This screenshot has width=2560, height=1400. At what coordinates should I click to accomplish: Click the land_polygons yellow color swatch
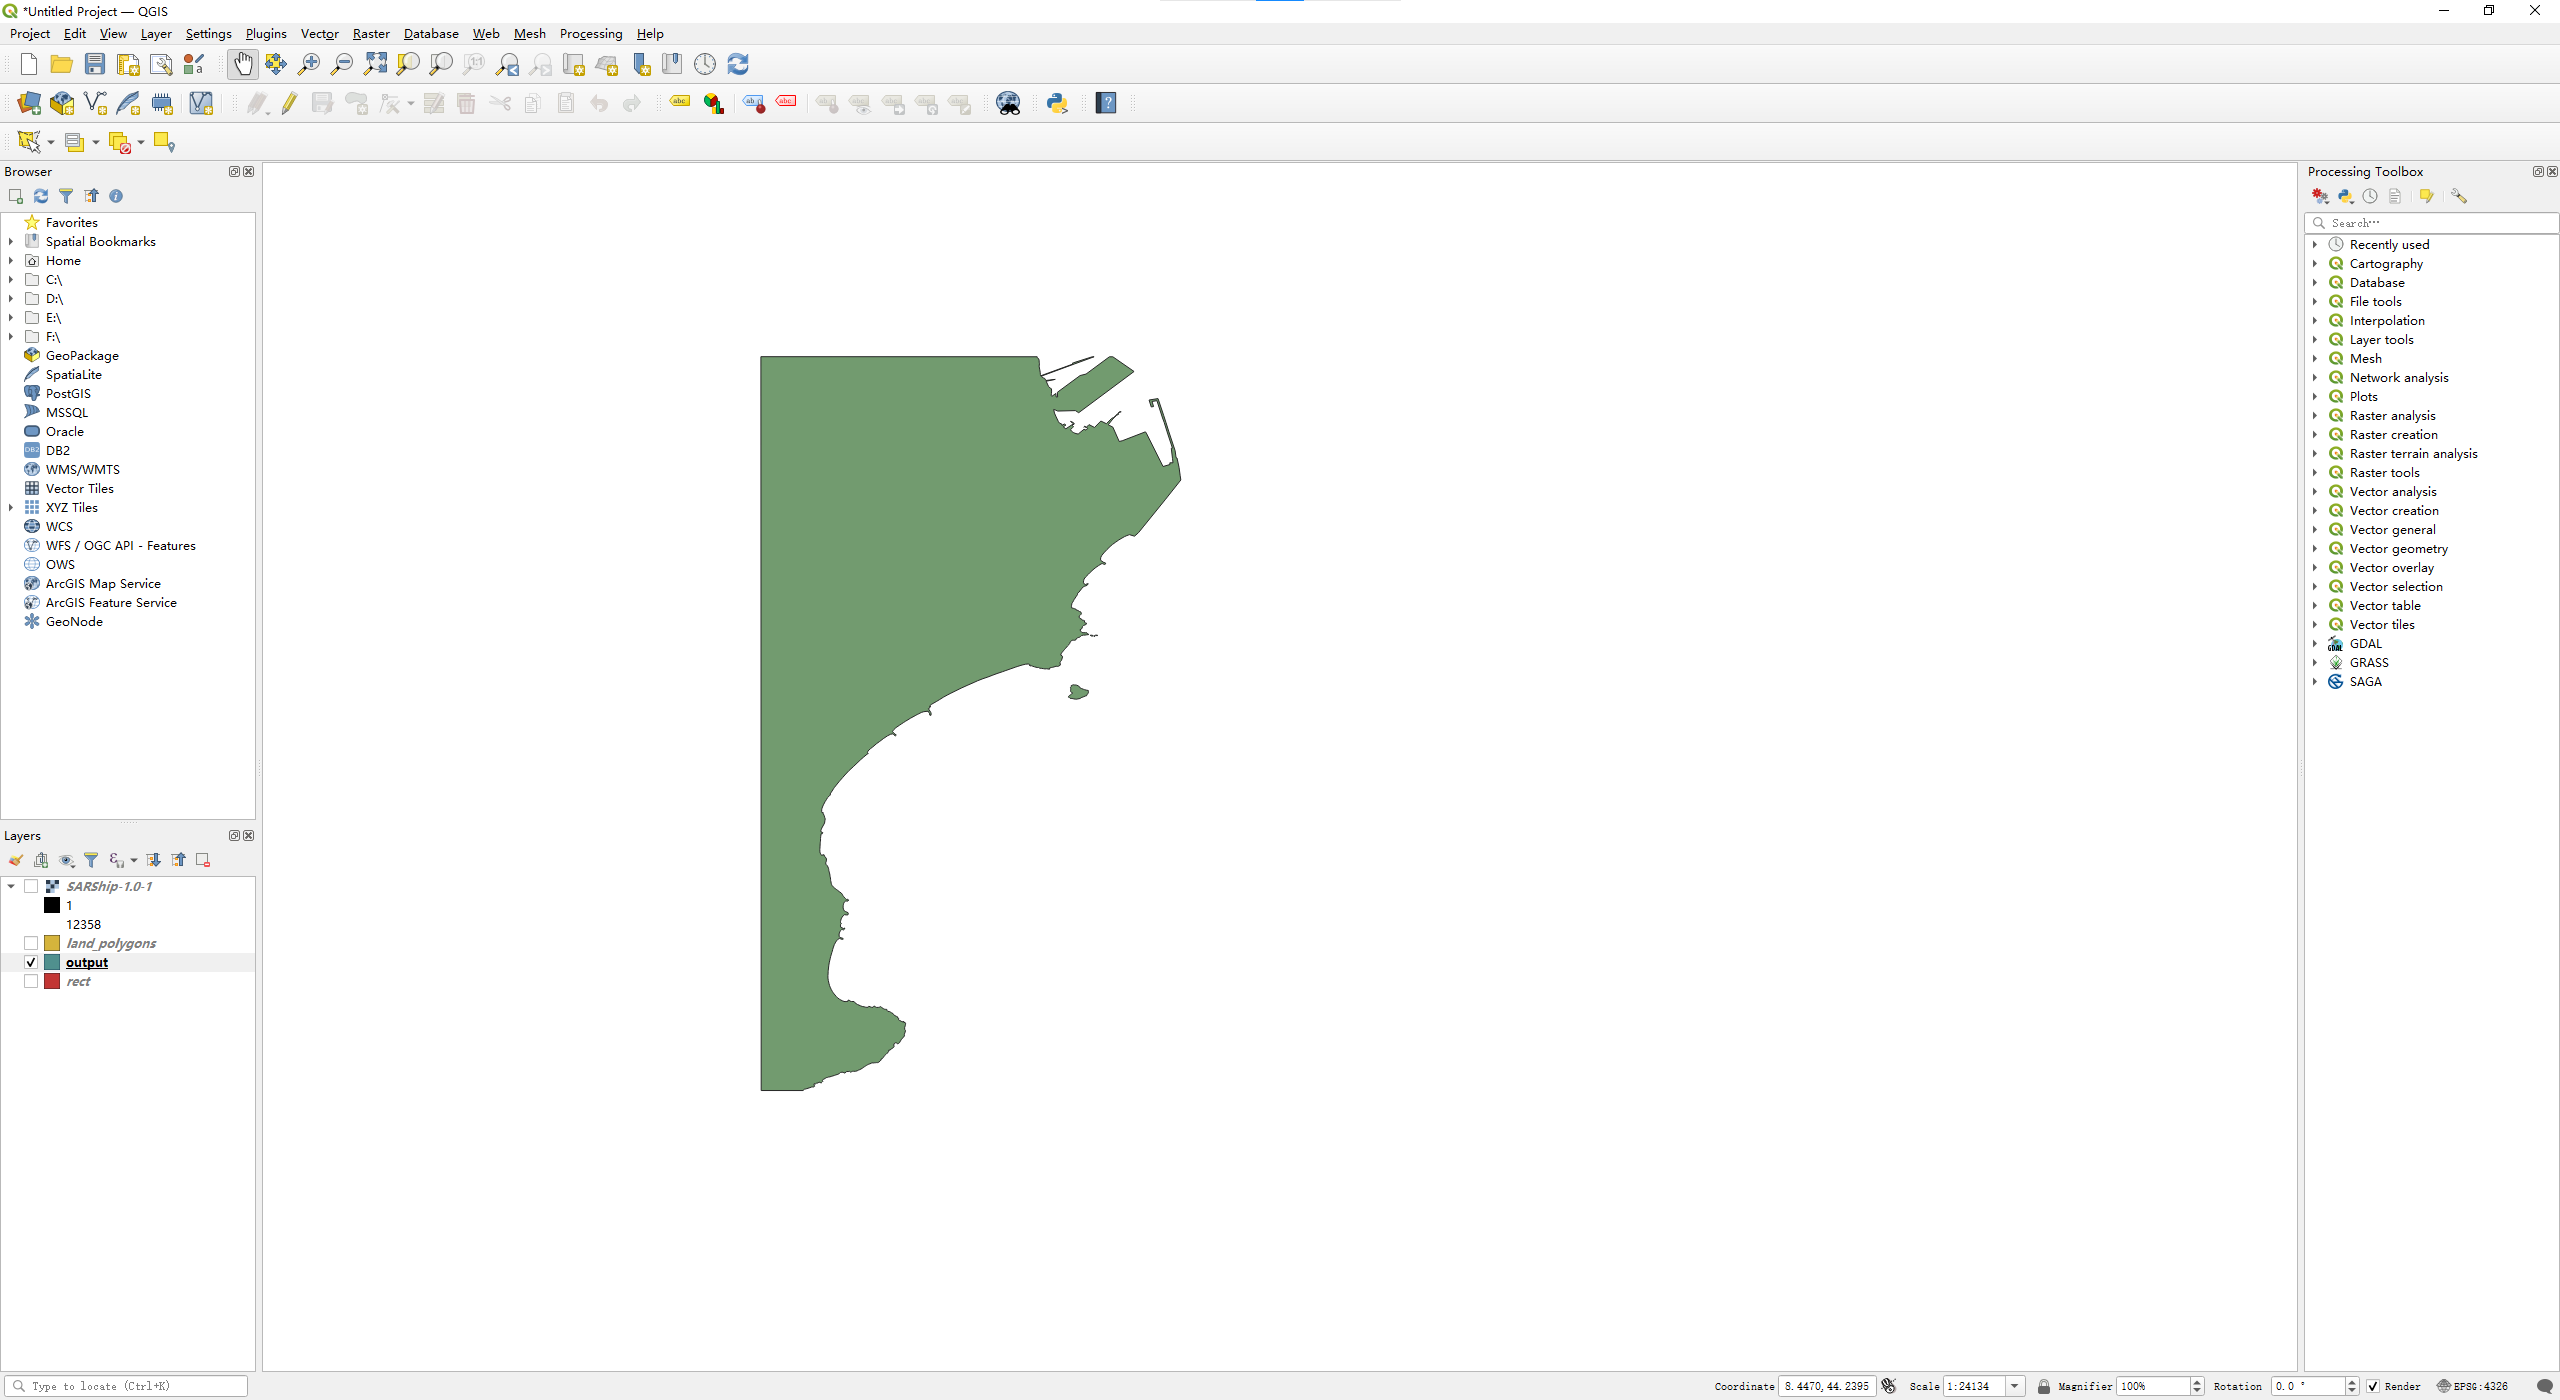tap(52, 943)
